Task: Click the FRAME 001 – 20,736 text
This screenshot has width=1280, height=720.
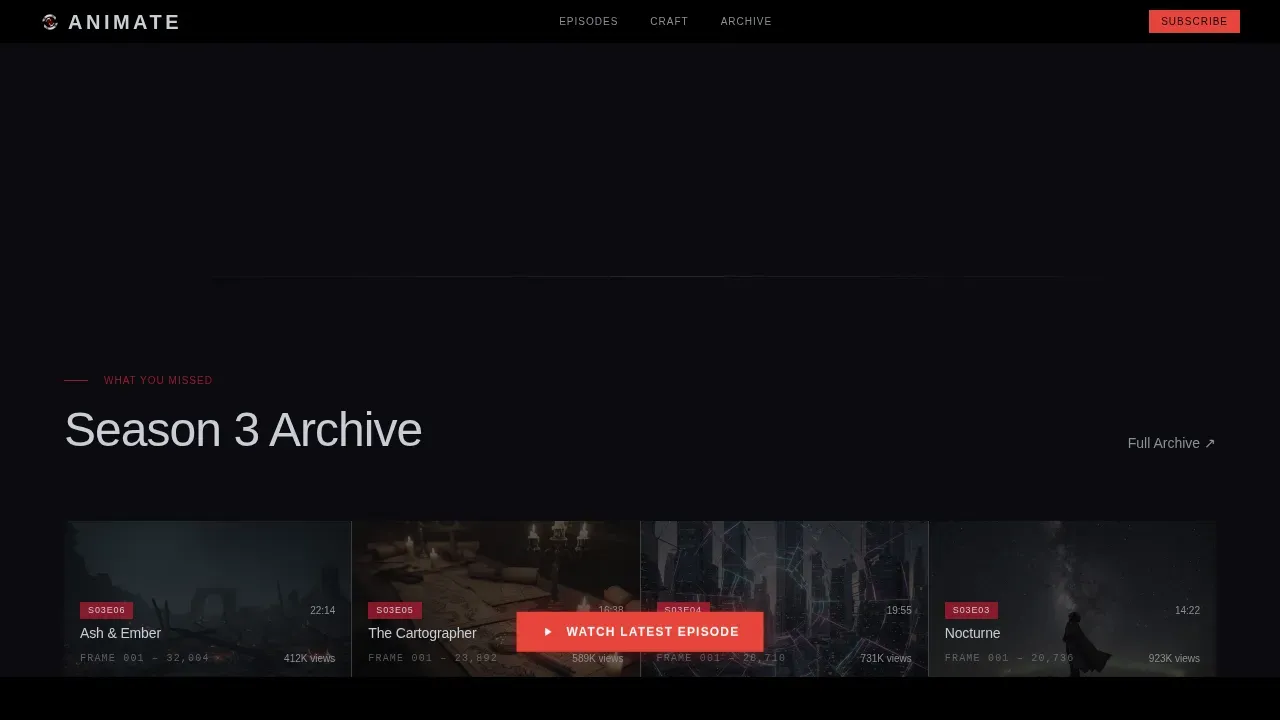Action: tap(1009, 658)
